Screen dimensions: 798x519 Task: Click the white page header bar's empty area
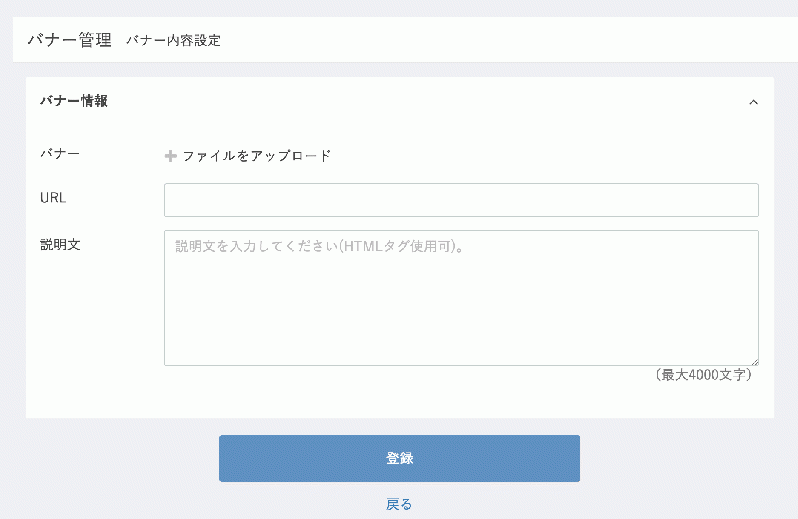(x=509, y=40)
